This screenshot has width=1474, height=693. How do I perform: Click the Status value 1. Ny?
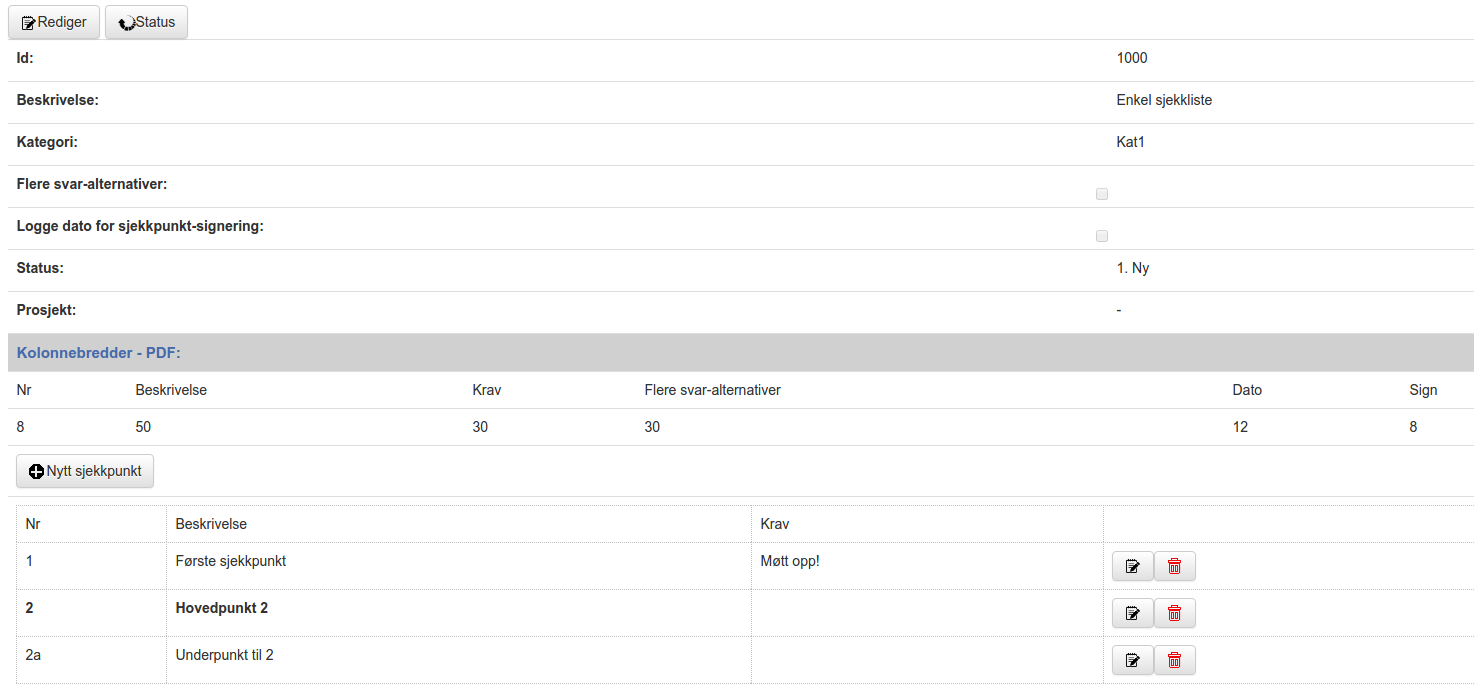tap(1133, 268)
